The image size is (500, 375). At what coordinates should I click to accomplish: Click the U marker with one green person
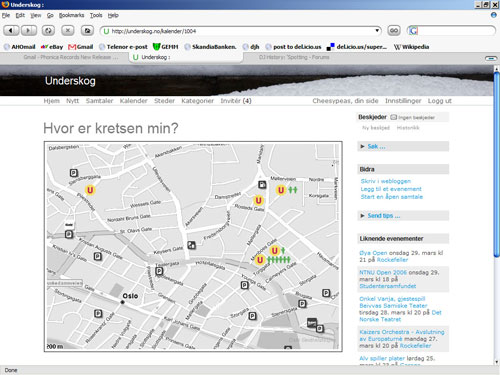pyautogui.click(x=275, y=250)
